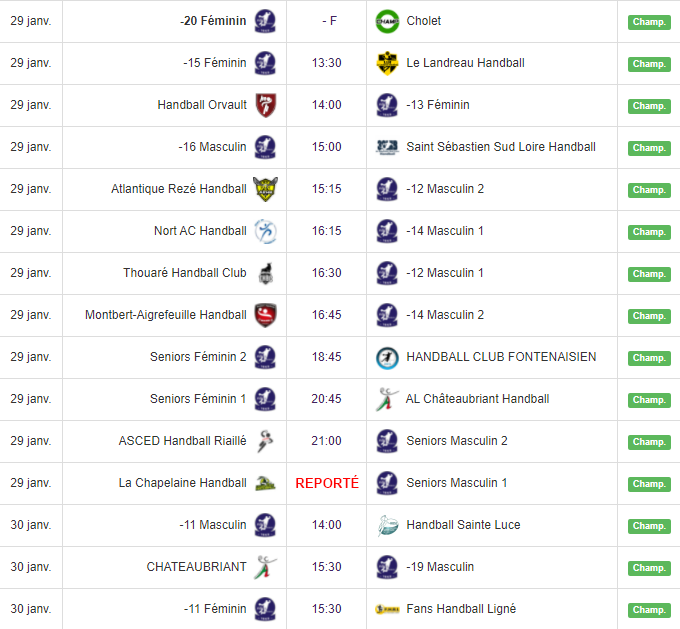Image resolution: width=680 pixels, height=629 pixels.
Task: Click HANDBALL CLUB FONTENAISIEN logo
Action: [x=387, y=357]
